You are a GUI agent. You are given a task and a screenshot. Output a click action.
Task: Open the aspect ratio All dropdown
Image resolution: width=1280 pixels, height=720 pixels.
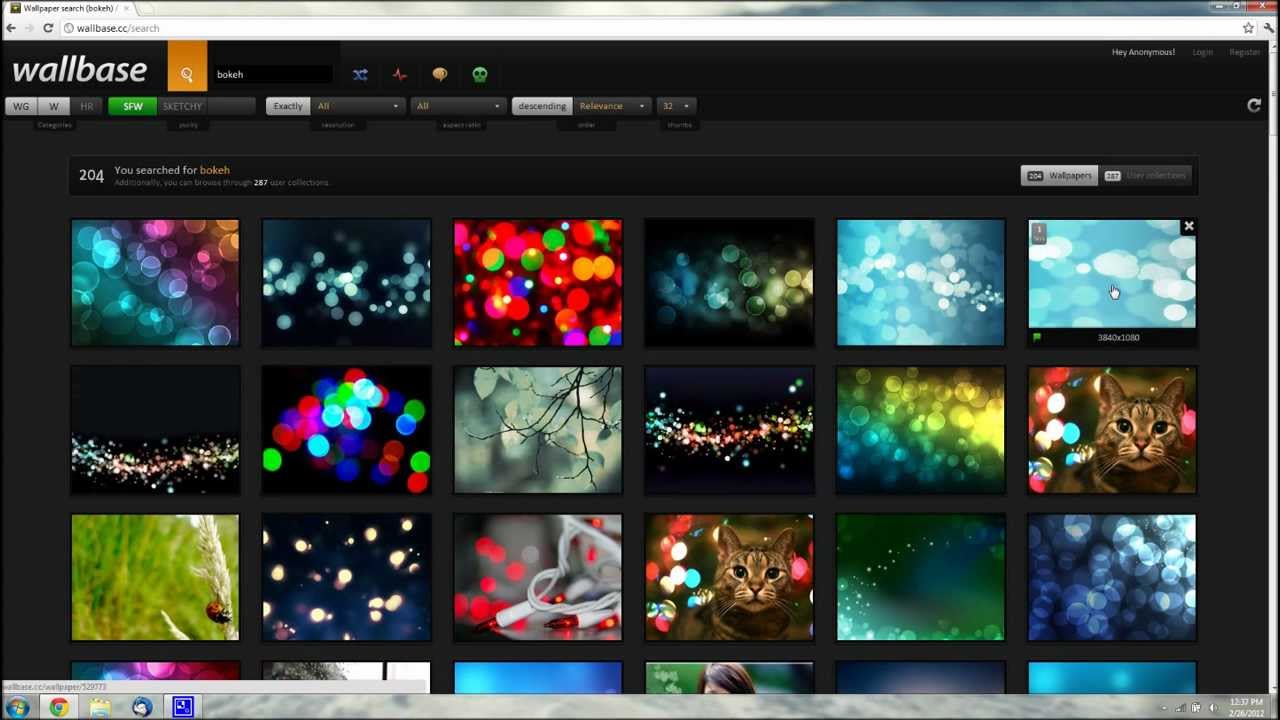click(457, 106)
